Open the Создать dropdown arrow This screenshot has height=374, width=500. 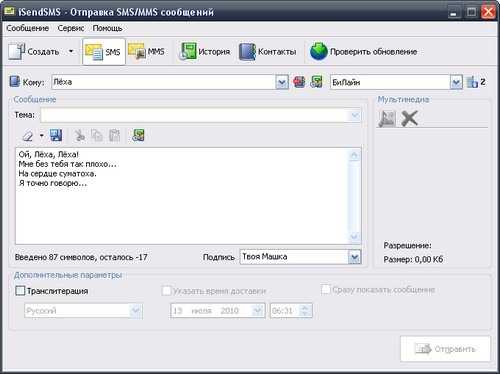point(71,51)
